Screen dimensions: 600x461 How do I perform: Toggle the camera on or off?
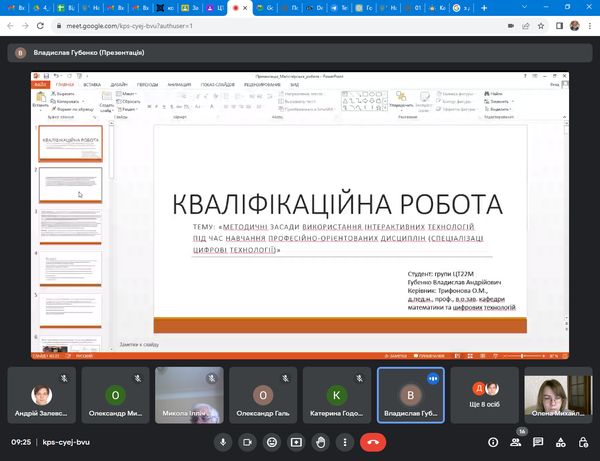247,441
